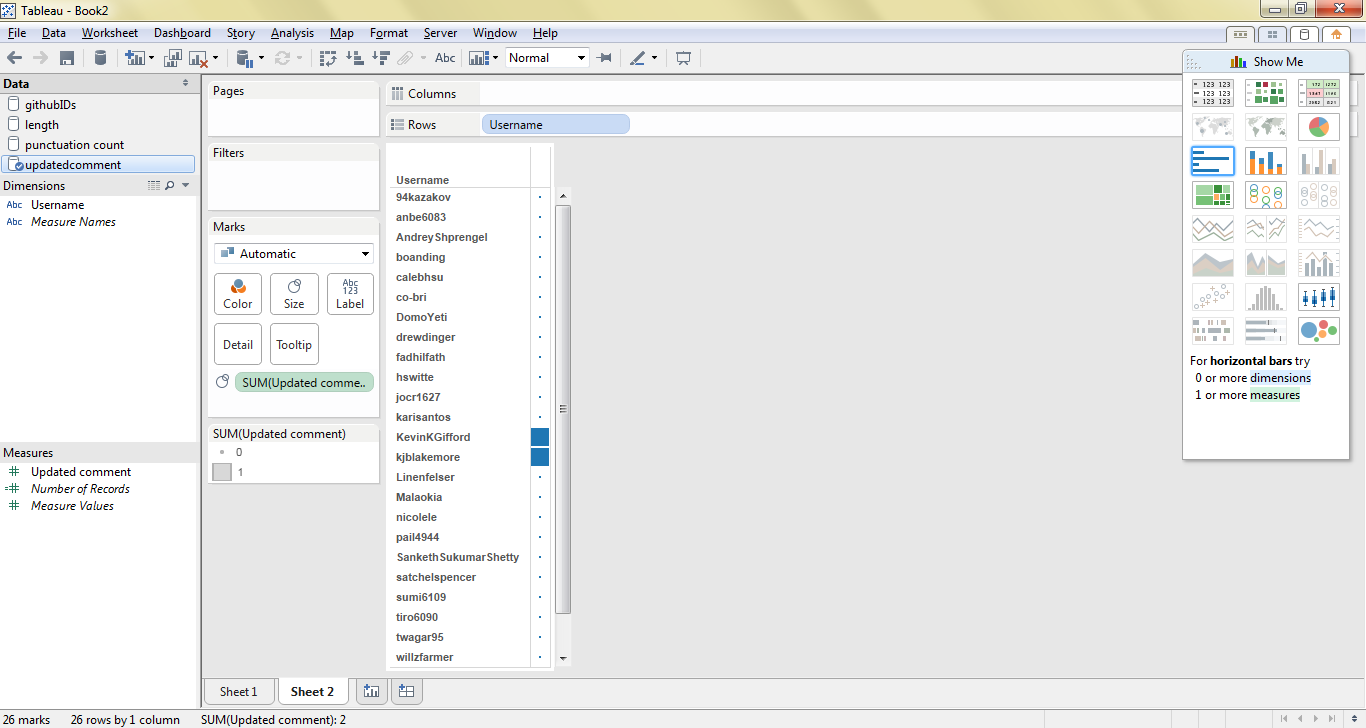1366x728 pixels.
Task: Select the Sheet 2 tab
Action: (x=313, y=691)
